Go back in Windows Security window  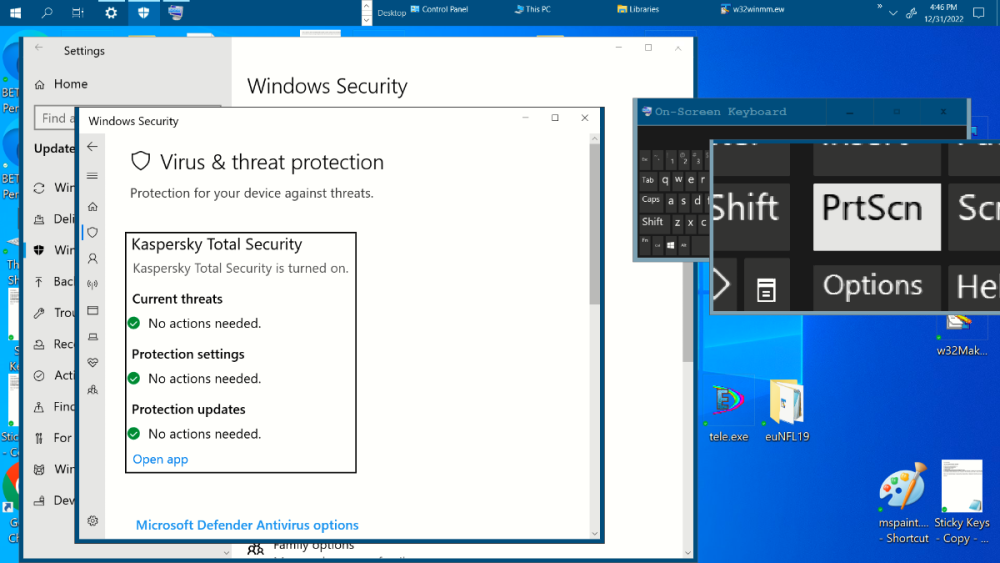92,147
